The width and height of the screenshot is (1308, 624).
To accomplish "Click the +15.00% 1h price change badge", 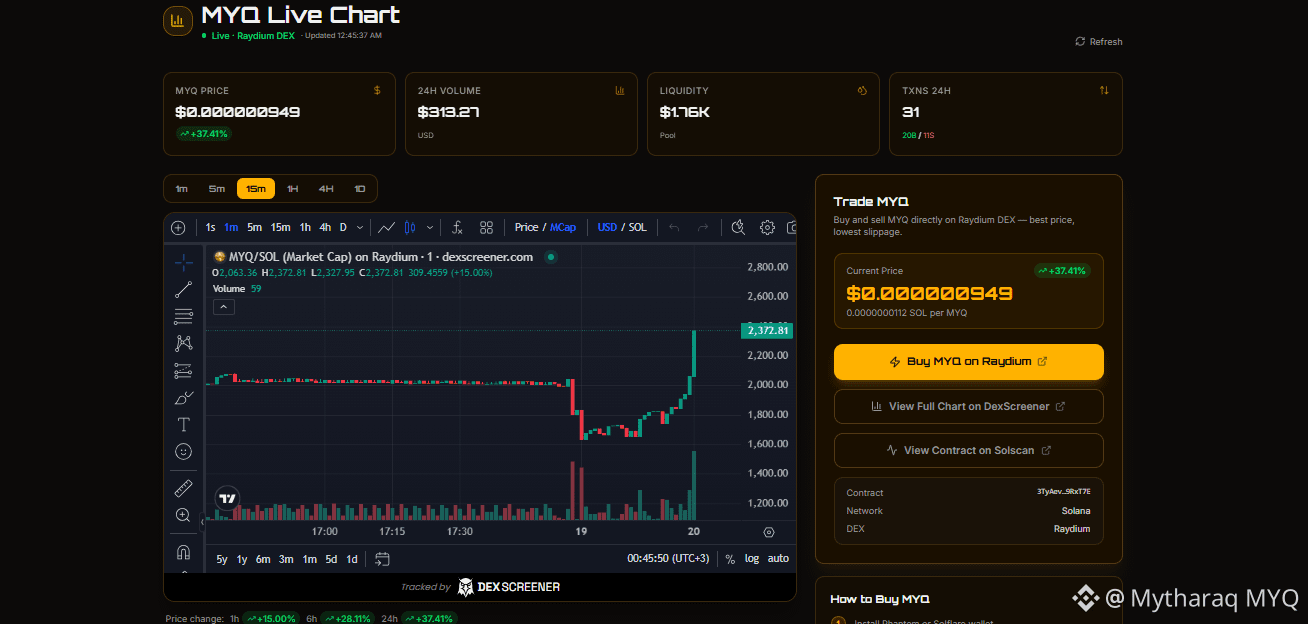I will tap(270, 619).
